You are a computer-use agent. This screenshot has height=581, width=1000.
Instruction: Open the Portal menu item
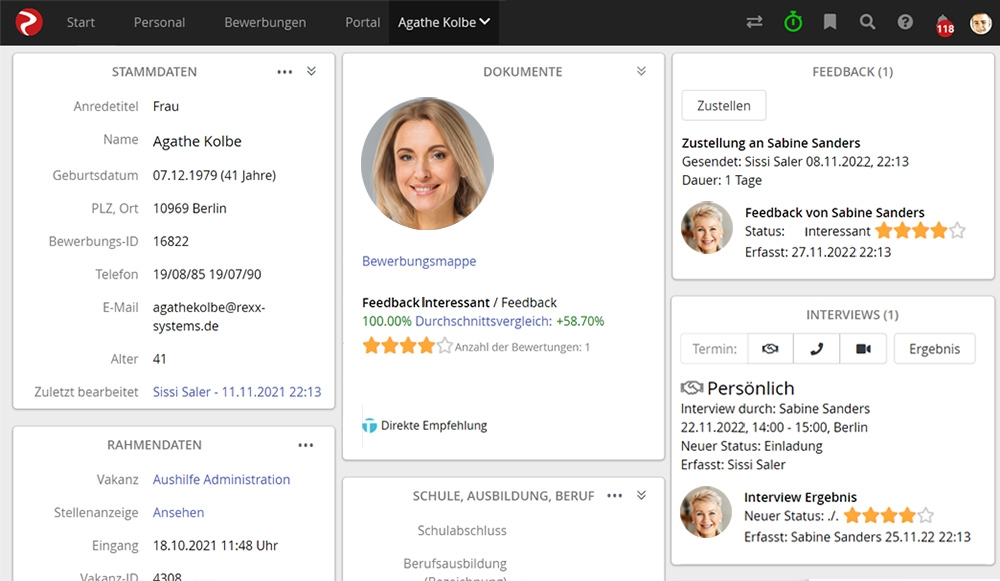pos(362,22)
